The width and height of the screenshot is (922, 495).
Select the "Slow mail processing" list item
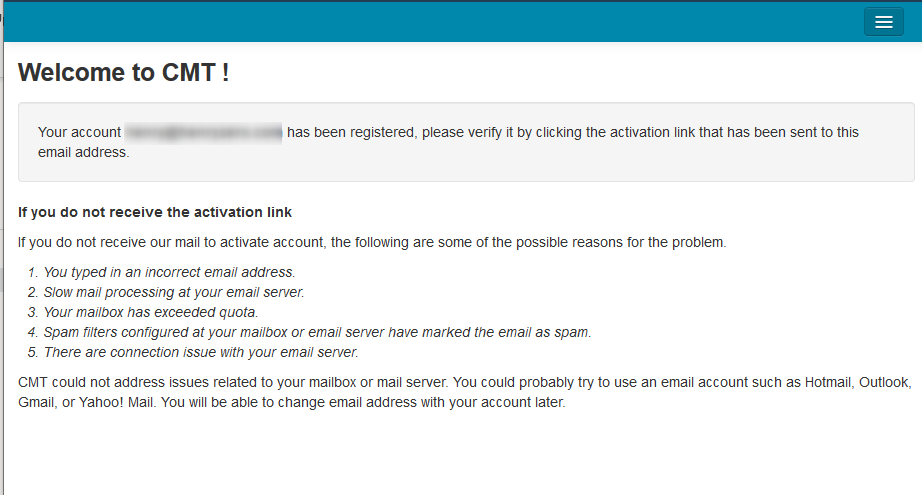click(173, 292)
